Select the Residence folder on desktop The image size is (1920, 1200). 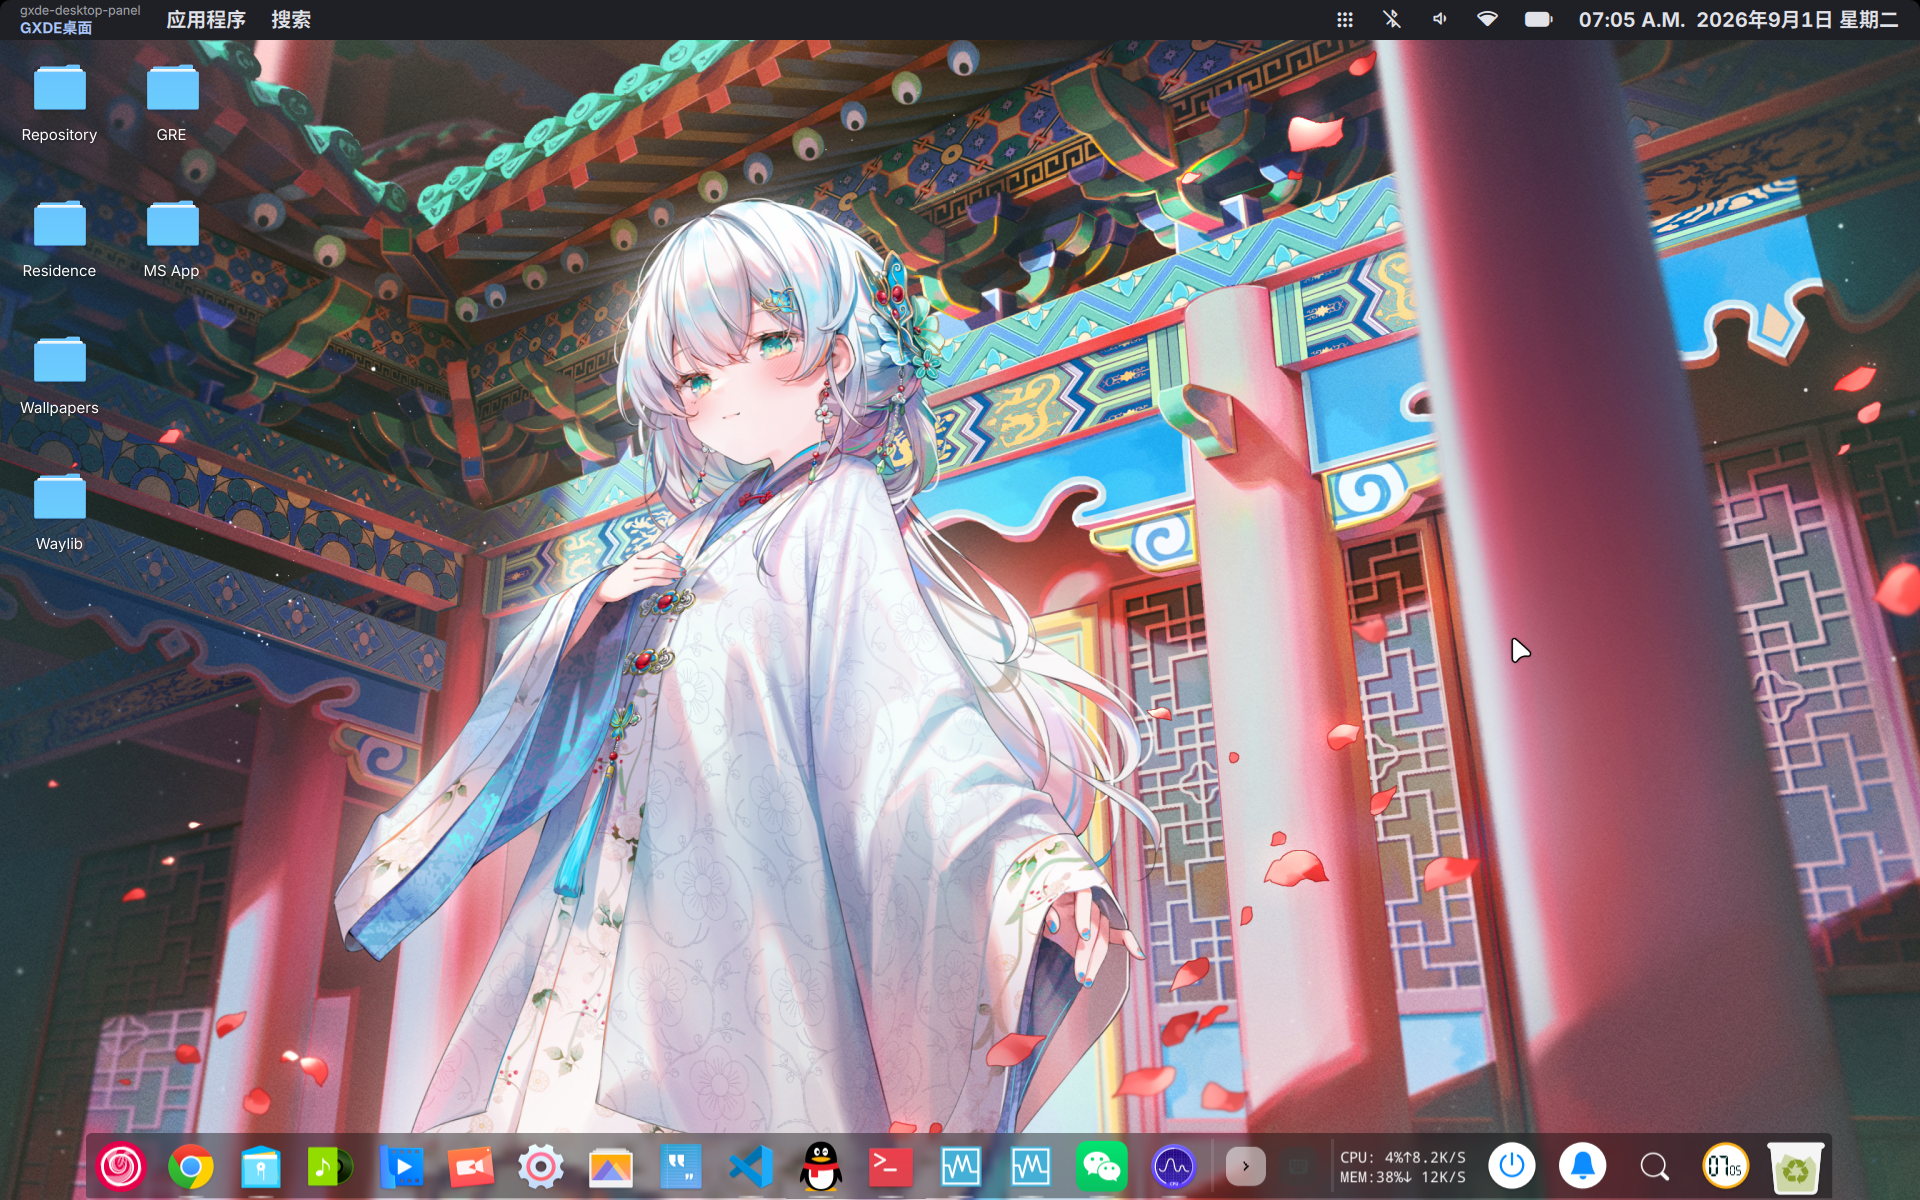[59, 240]
